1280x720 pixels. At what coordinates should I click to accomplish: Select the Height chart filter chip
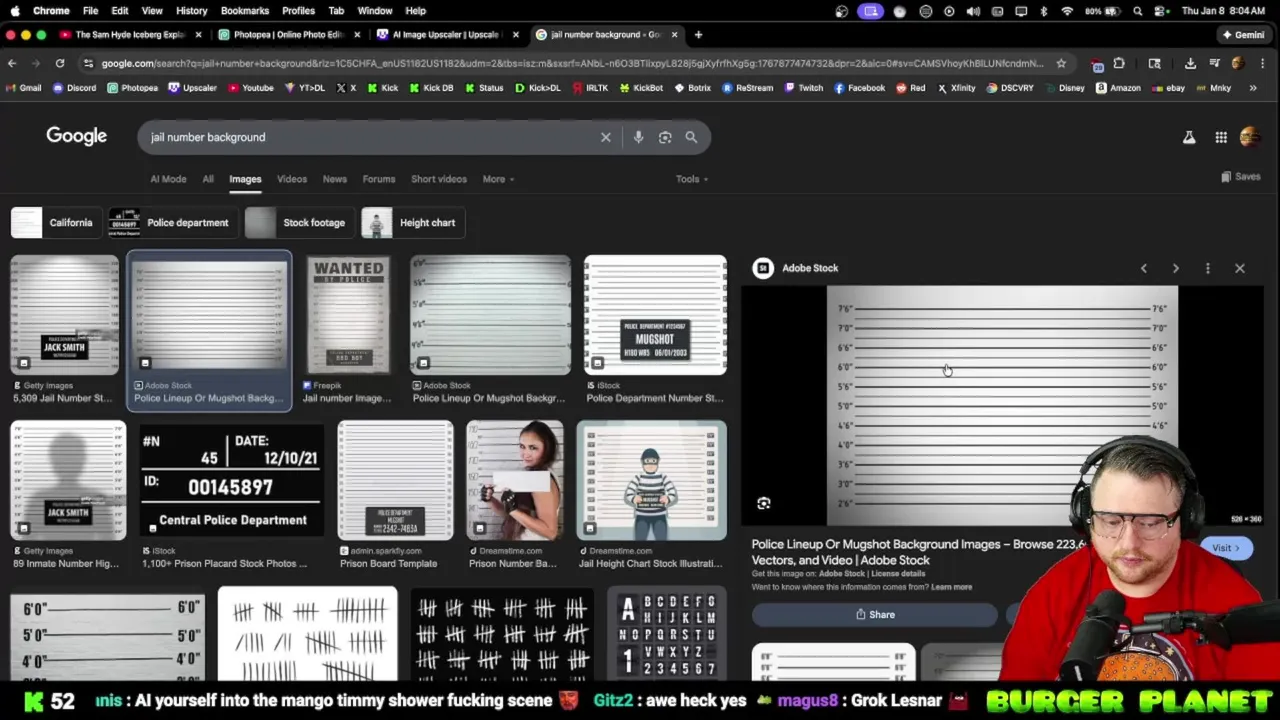coord(411,223)
